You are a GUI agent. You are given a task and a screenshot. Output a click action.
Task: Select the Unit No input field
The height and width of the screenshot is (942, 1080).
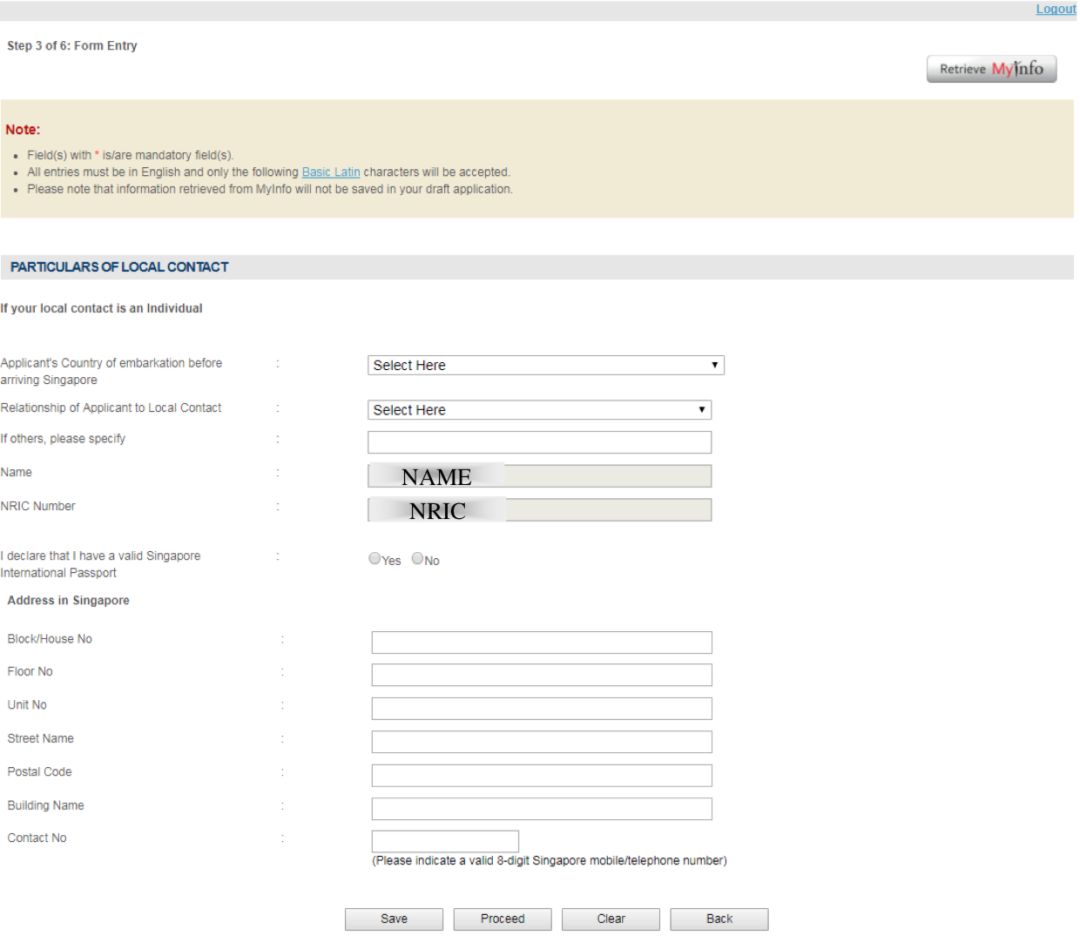pos(541,708)
